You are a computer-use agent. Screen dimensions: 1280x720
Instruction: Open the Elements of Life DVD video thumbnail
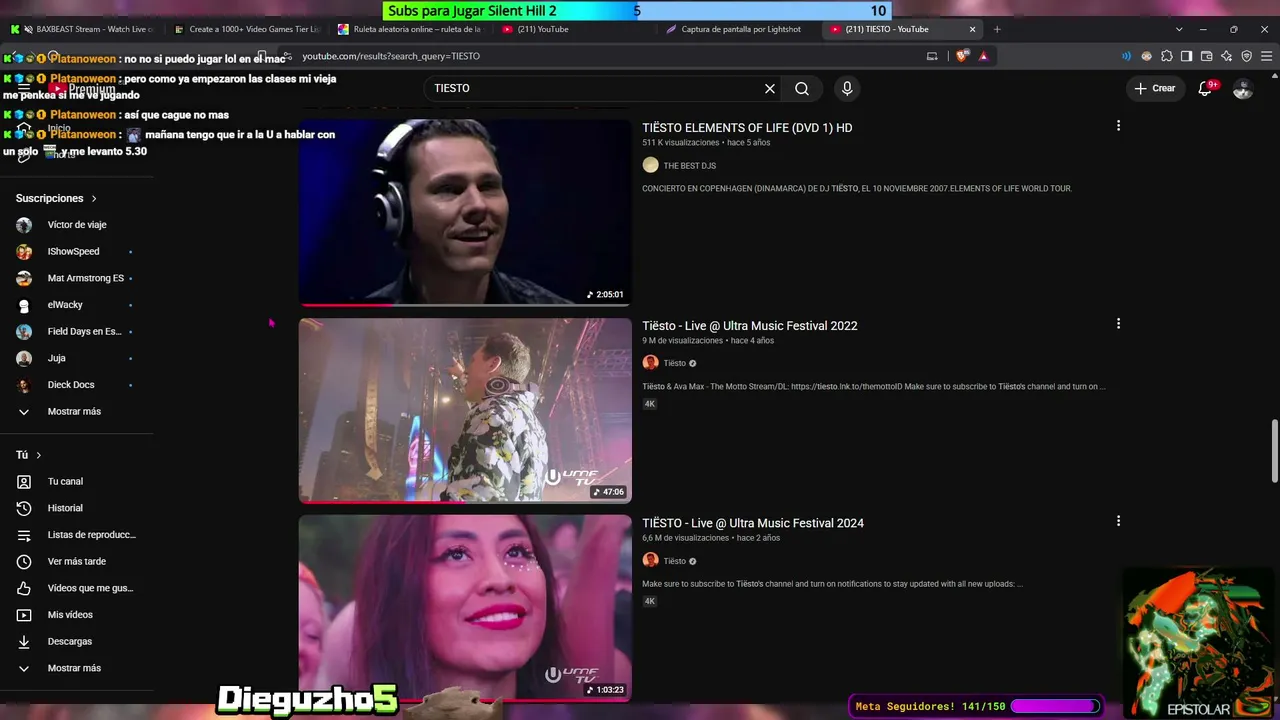[465, 212]
